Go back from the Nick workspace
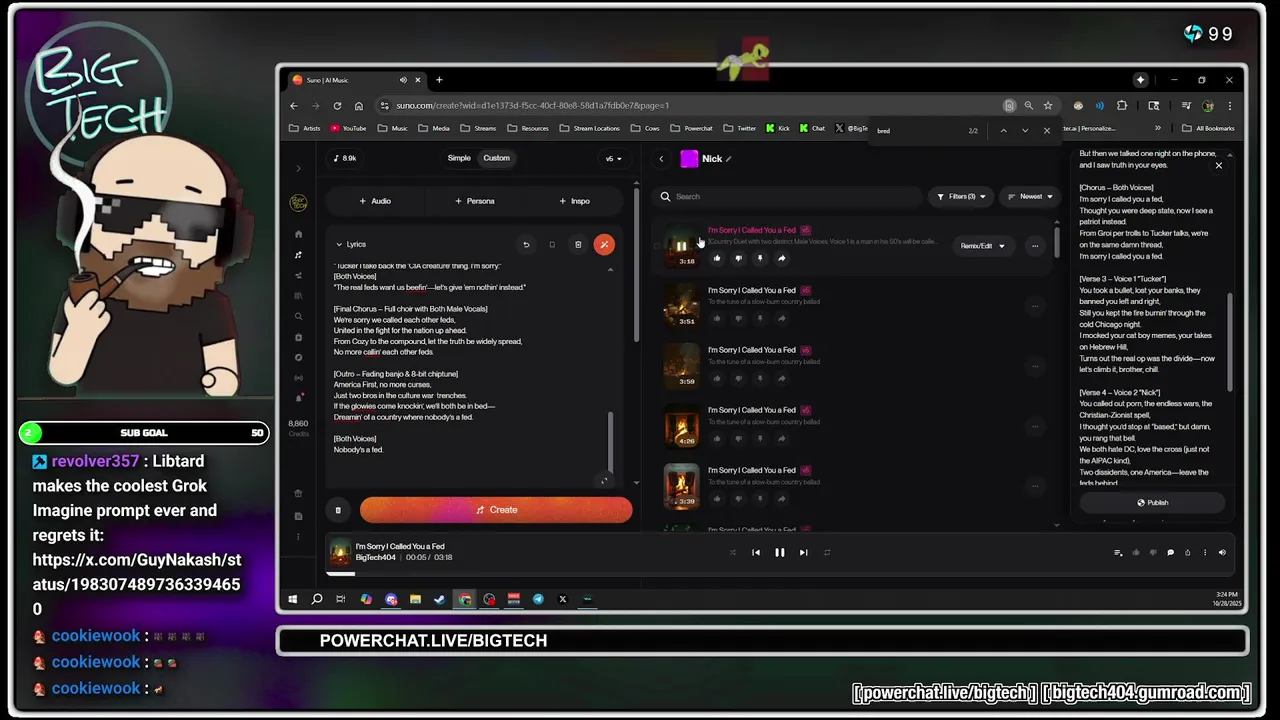 pos(661,158)
